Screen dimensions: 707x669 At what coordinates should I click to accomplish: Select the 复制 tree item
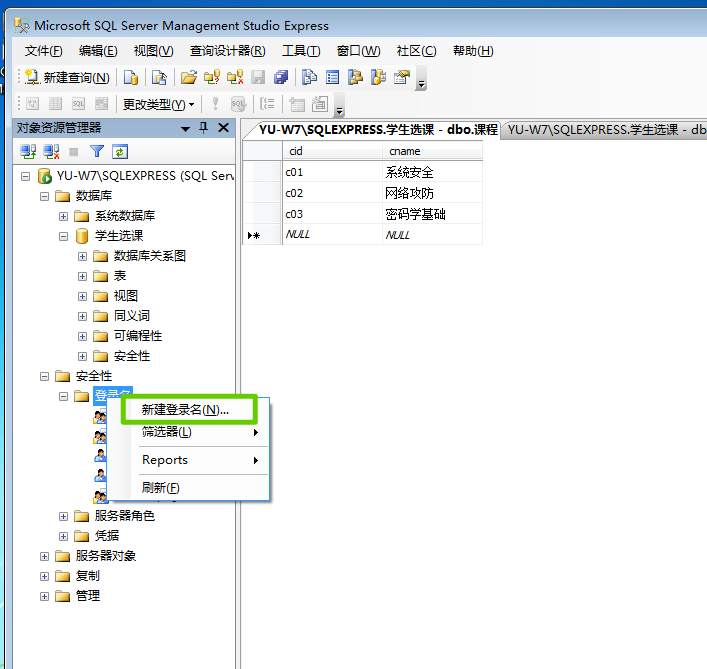87,576
